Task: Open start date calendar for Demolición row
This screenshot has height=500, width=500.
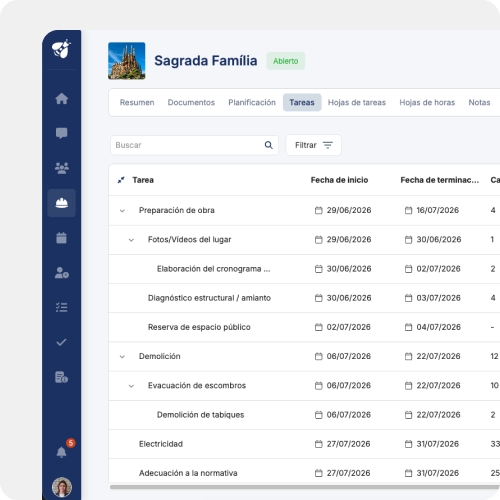Action: (x=319, y=356)
